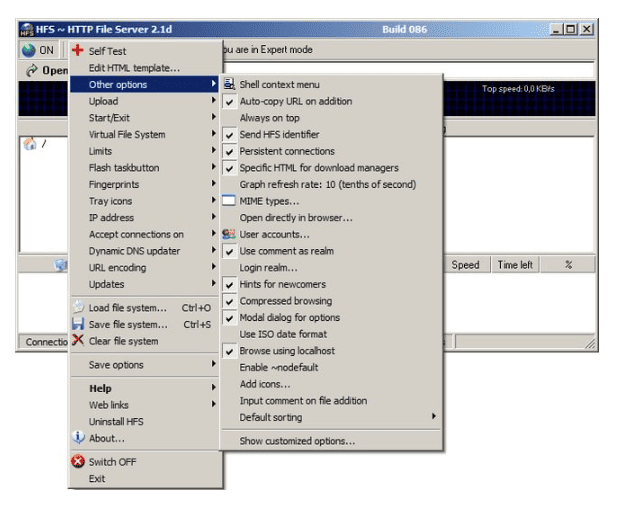This screenshot has height=507, width=617.
Task: Click the red X Clear file system icon
Action: (x=78, y=340)
